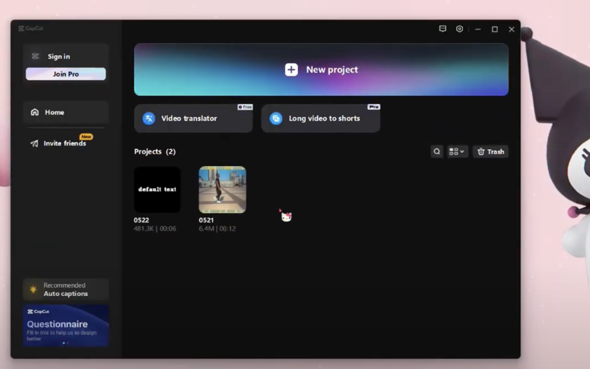This screenshot has width=590, height=369.
Task: Open the Questionnaire banner
Action: click(66, 325)
